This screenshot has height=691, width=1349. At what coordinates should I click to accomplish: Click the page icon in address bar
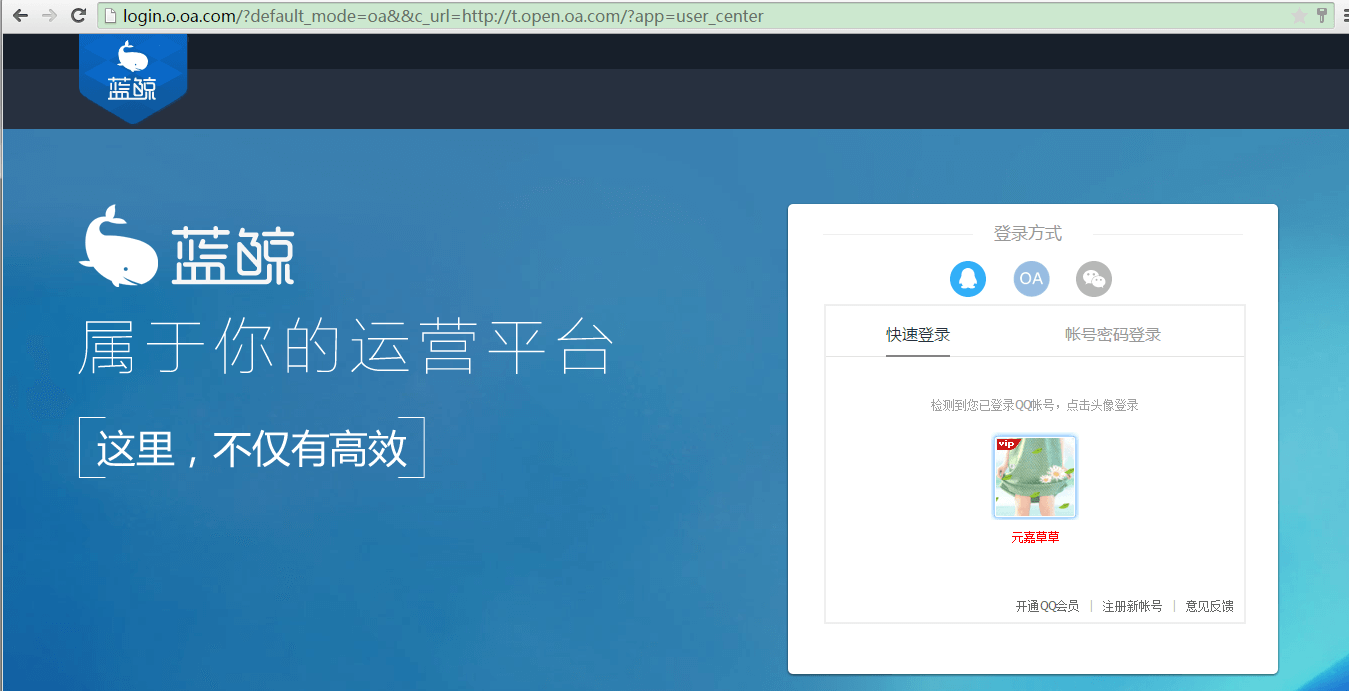pyautogui.click(x=111, y=16)
